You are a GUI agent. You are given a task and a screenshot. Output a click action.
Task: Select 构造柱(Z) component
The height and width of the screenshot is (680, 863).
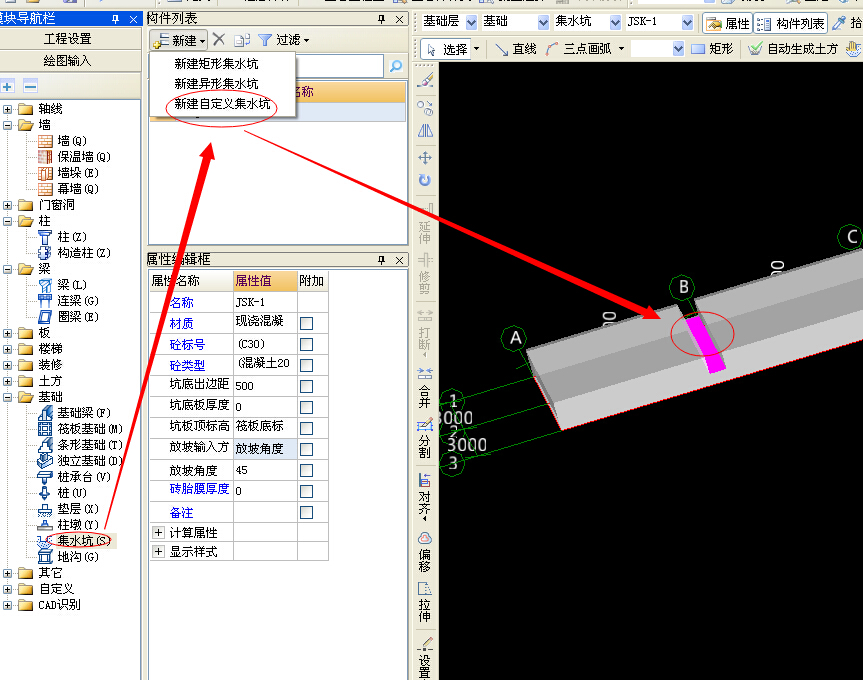coord(84,253)
